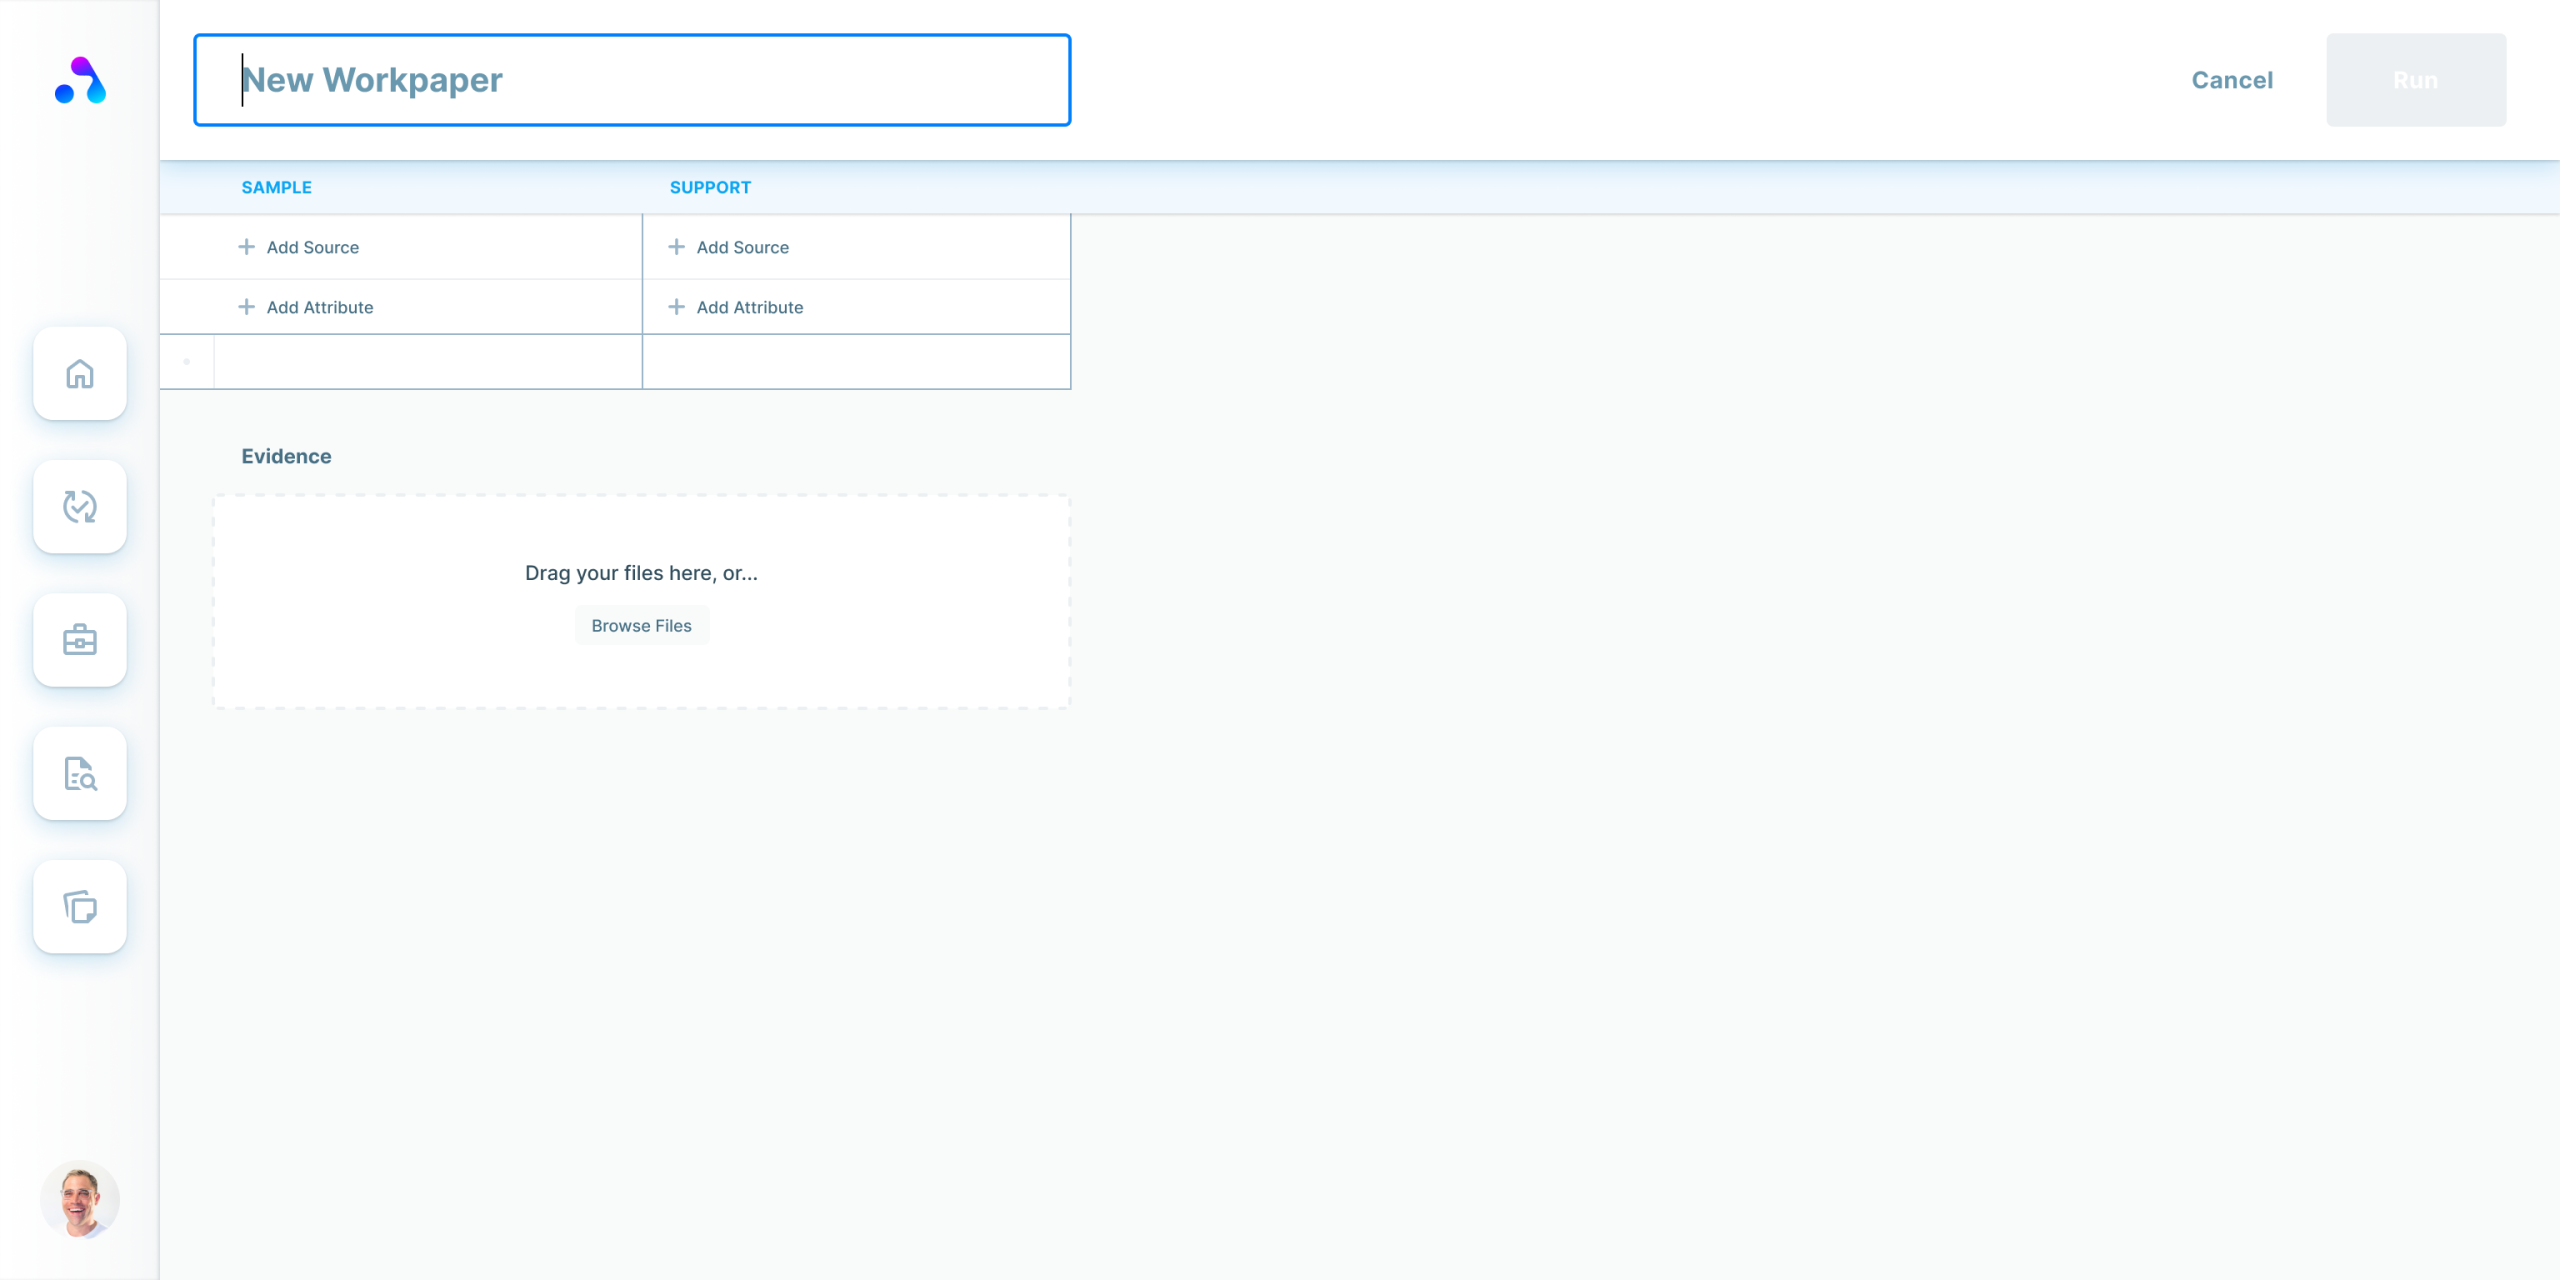Open the stacked copies sidebar icon
The height and width of the screenshot is (1280, 2560).
(x=80, y=907)
